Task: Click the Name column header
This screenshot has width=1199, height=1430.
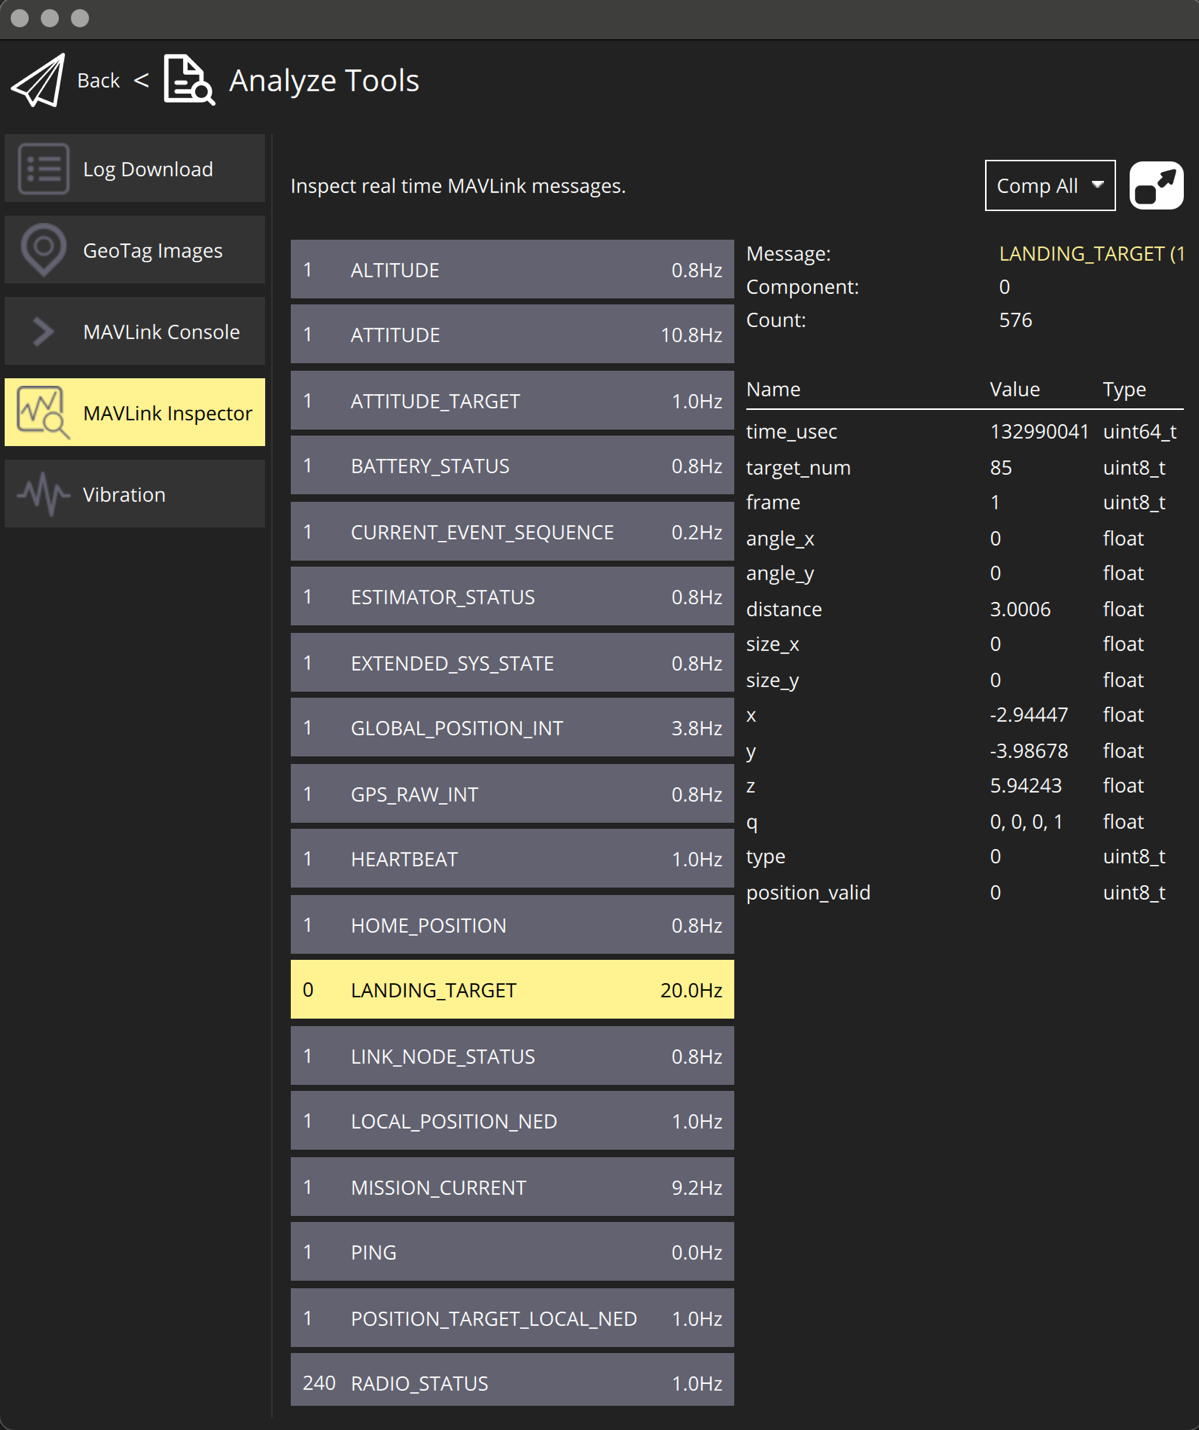Action: (773, 389)
